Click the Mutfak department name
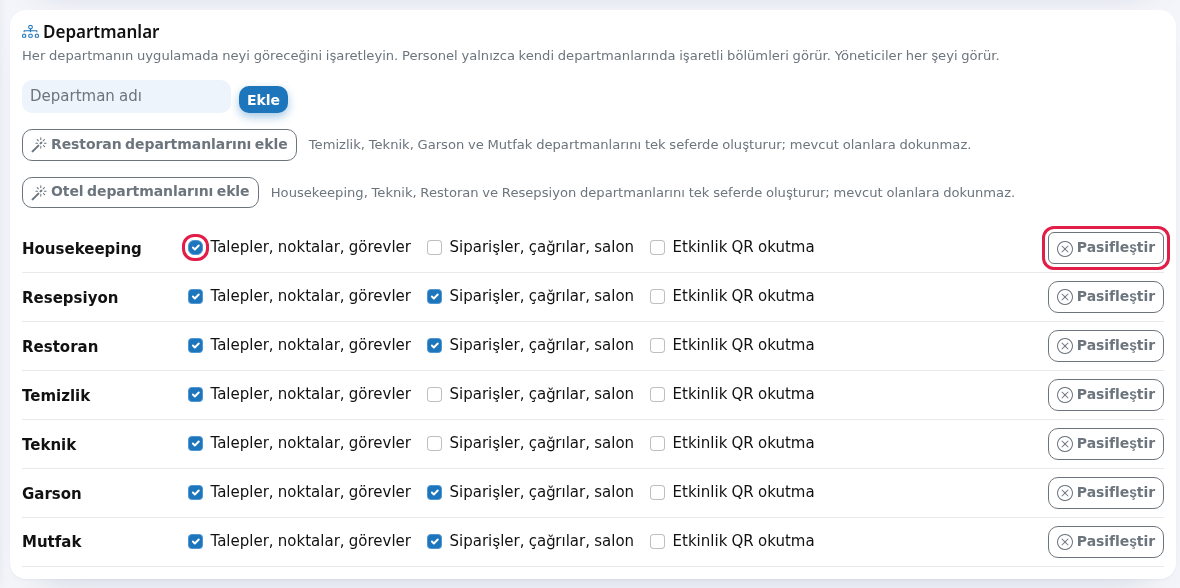The image size is (1180, 588). coord(52,541)
